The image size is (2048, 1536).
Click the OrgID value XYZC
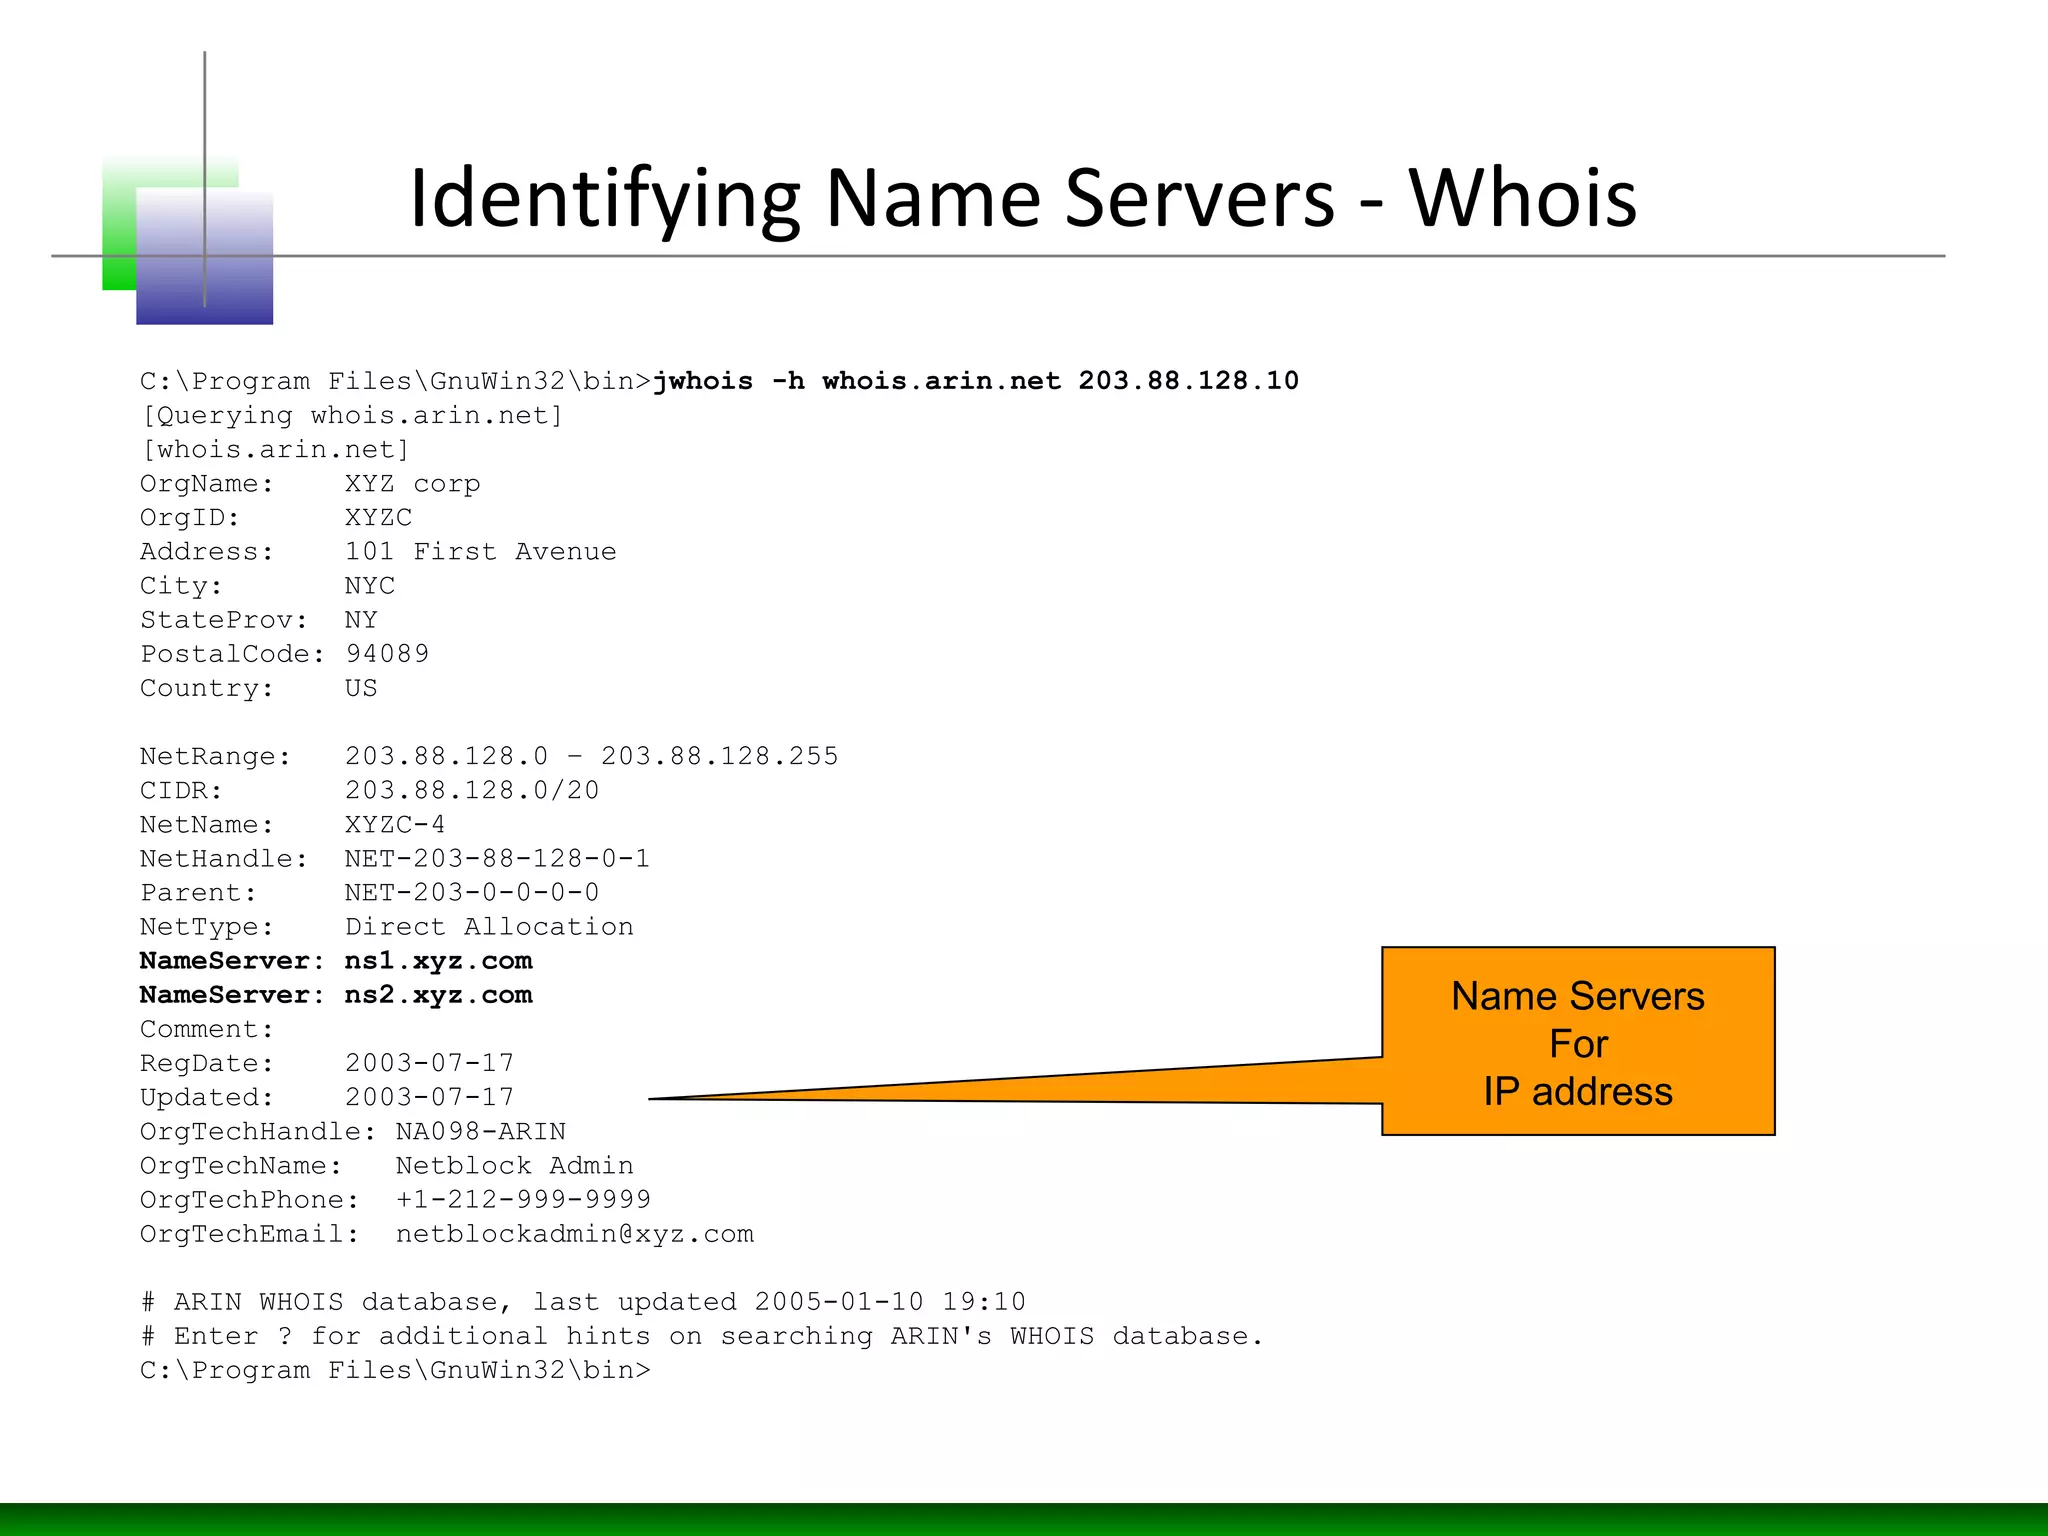tap(378, 518)
